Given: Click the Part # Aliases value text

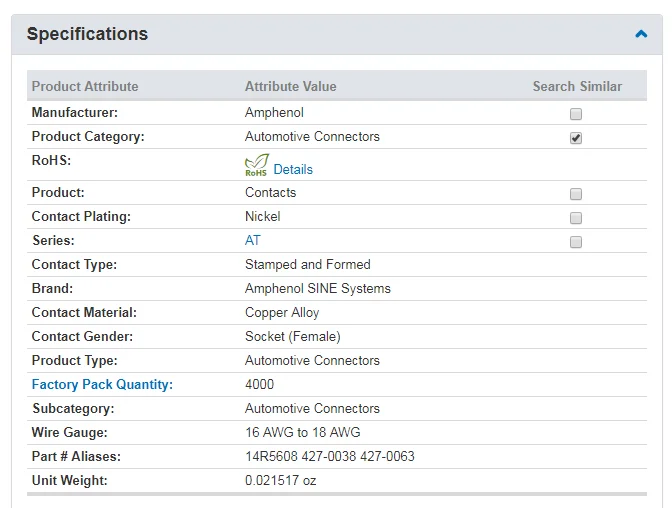Looking at the screenshot, I should pyautogui.click(x=330, y=457).
